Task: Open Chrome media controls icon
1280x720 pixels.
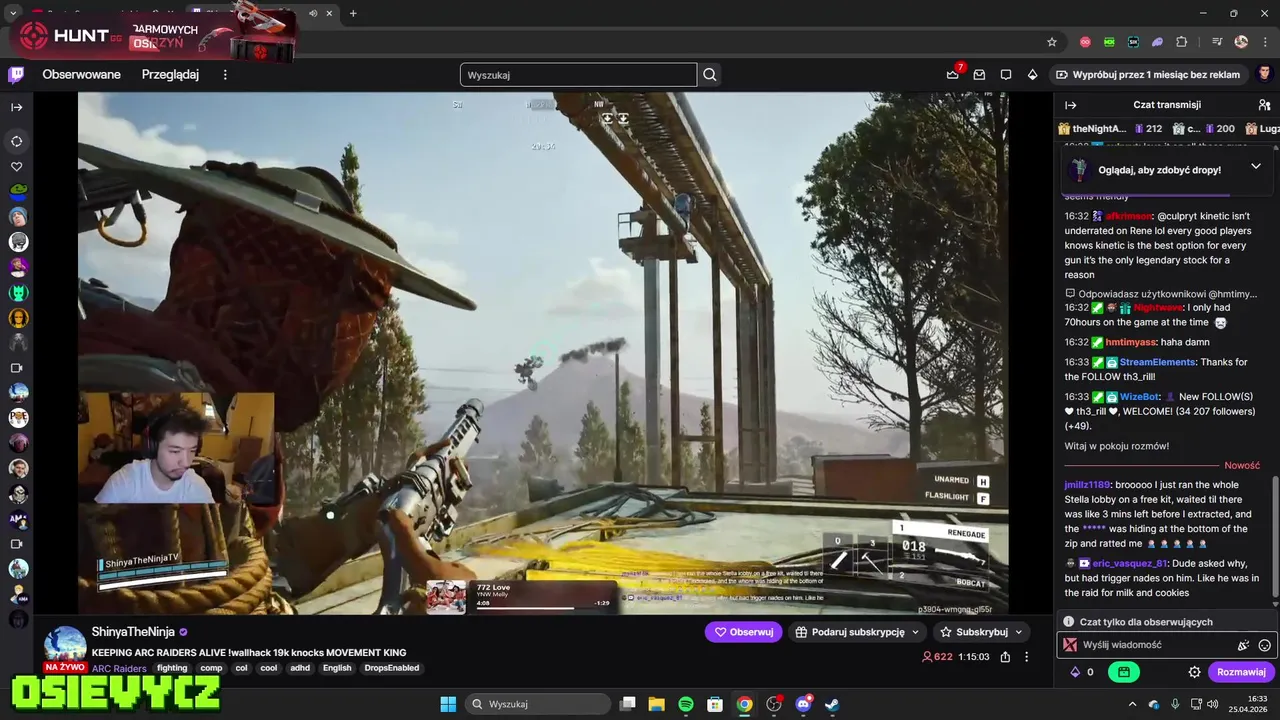Action: (x=1217, y=42)
